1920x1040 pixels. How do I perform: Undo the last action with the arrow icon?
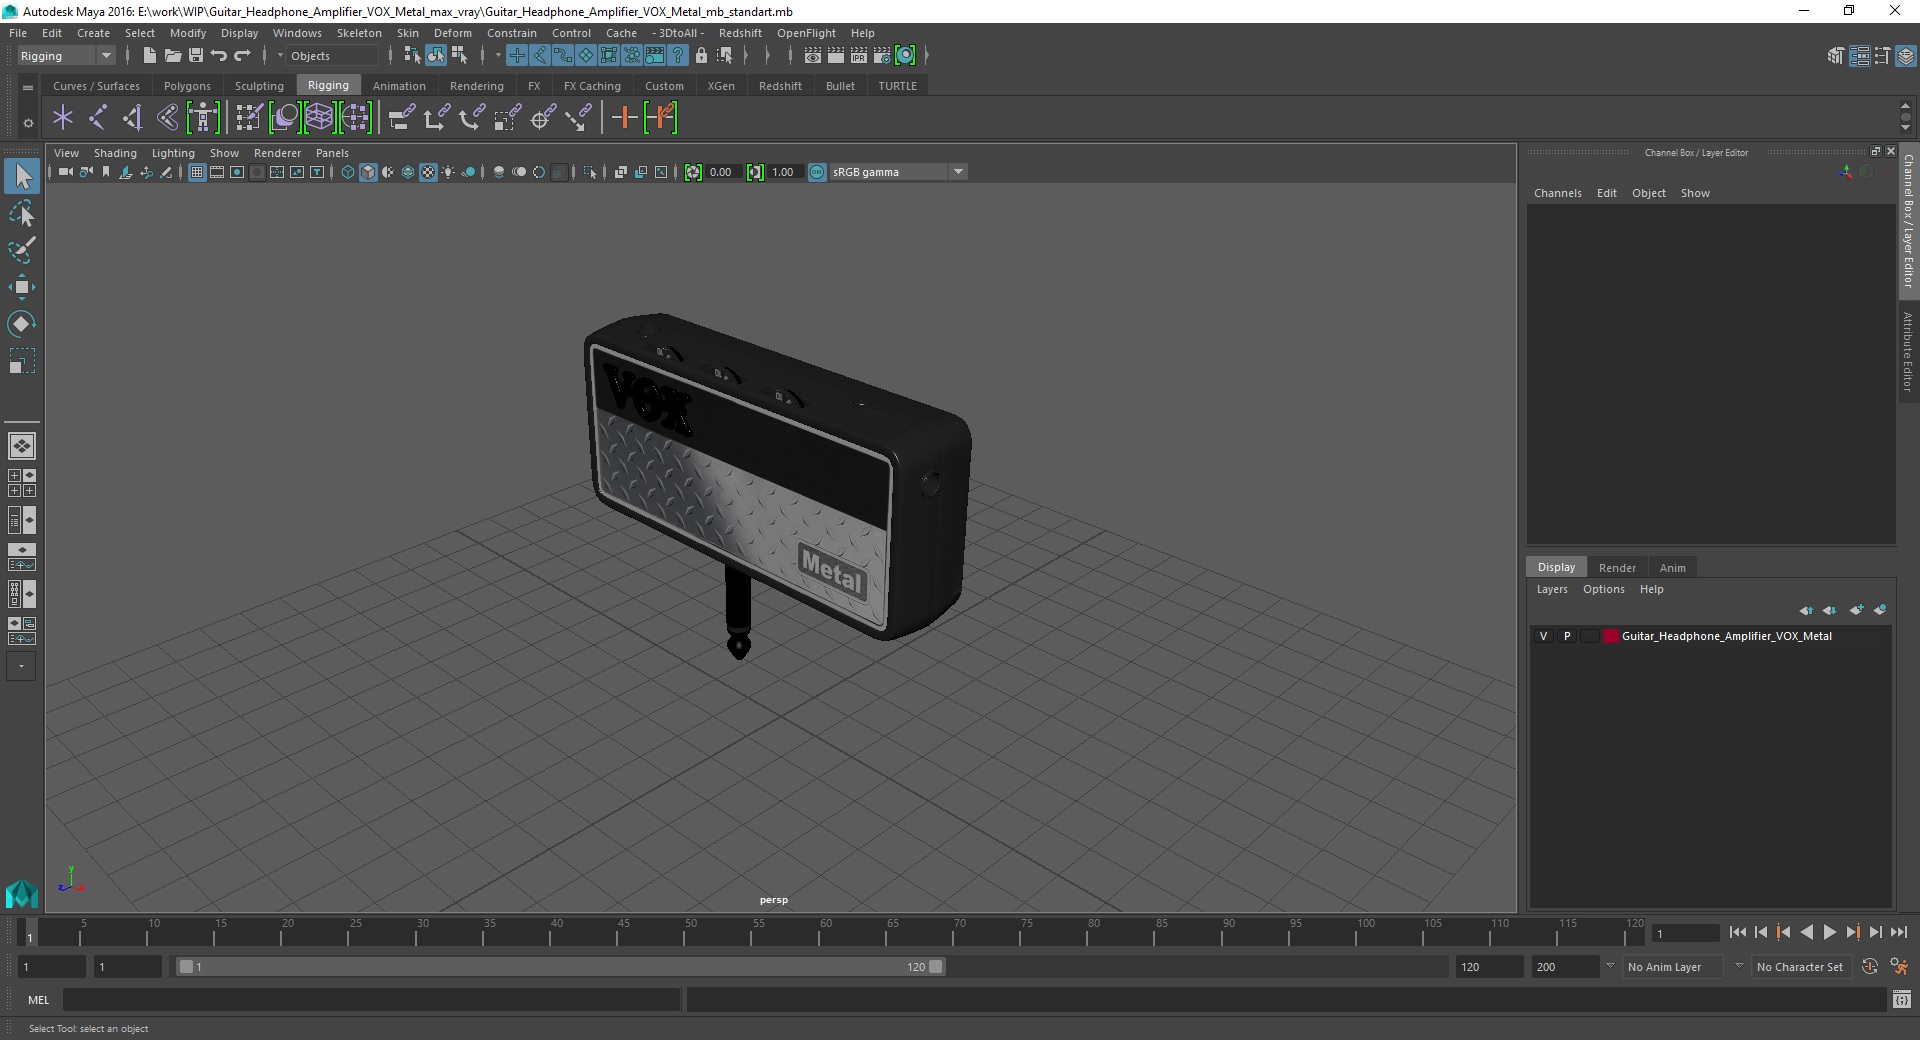[219, 56]
